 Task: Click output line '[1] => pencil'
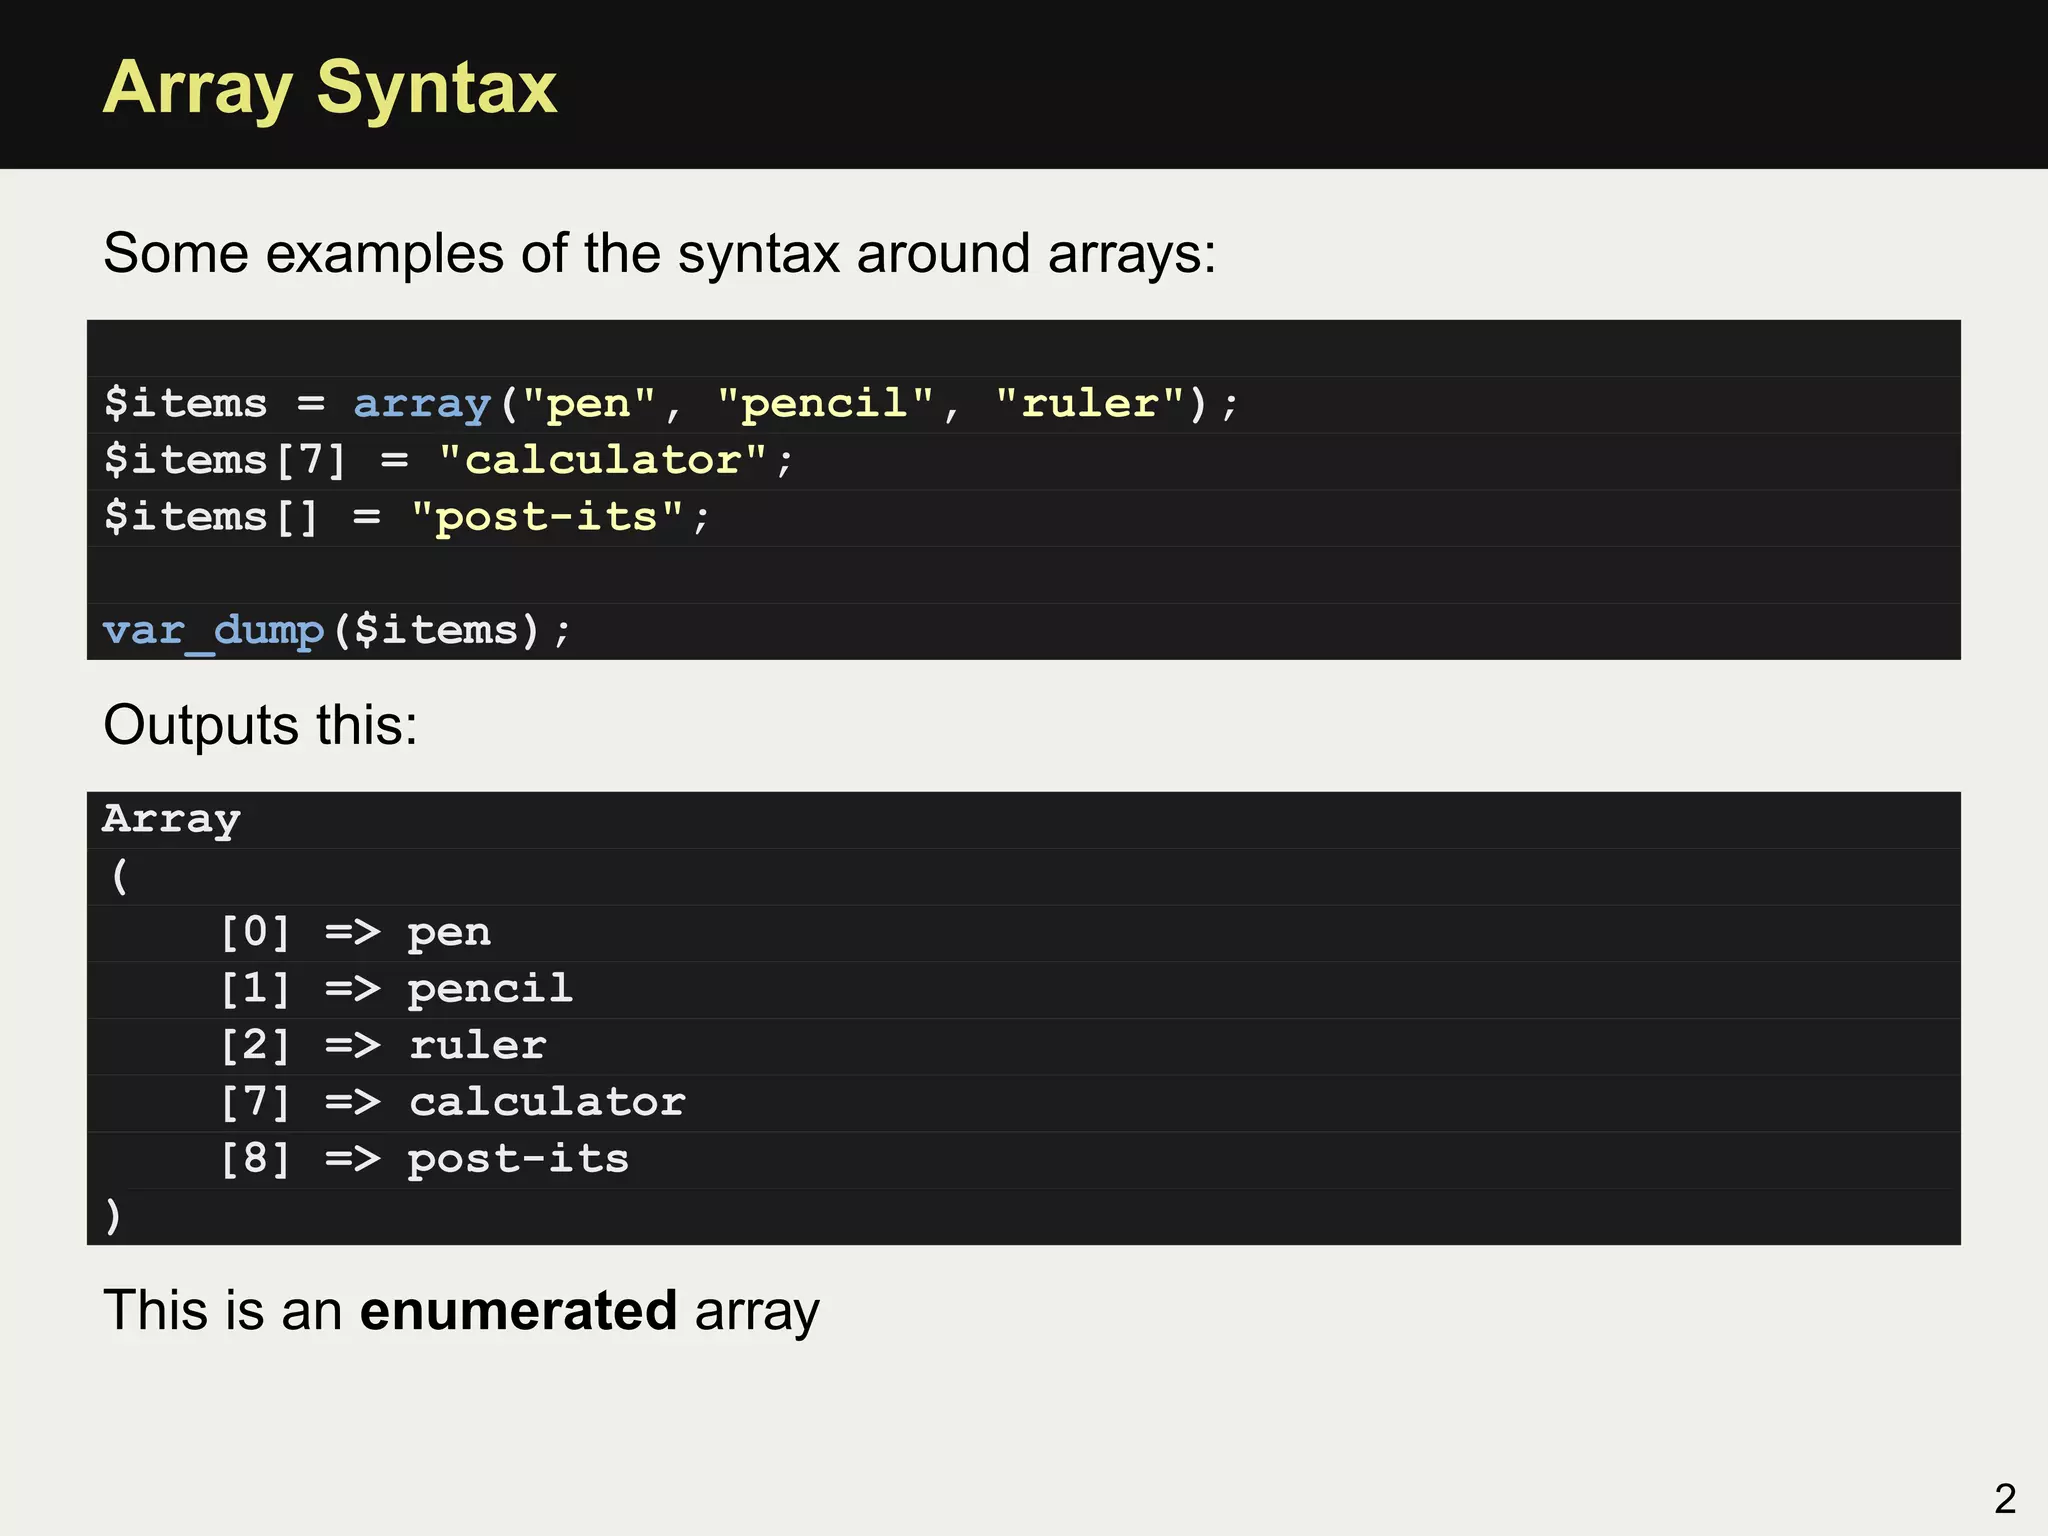point(396,990)
